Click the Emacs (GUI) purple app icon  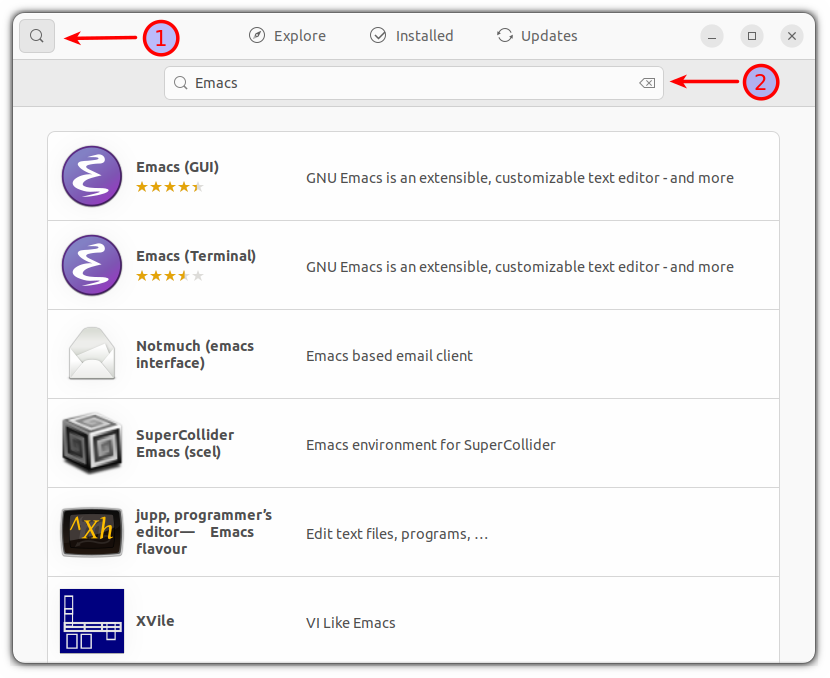[x=92, y=176]
